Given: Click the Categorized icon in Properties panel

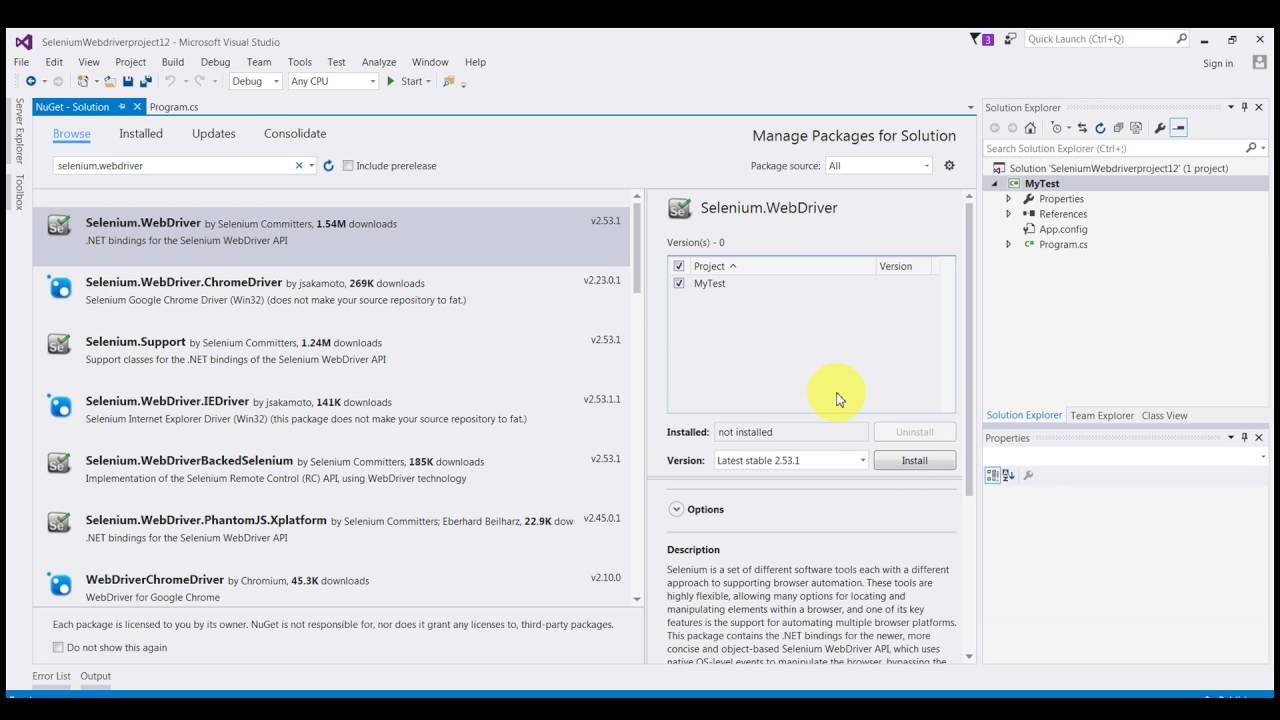Looking at the screenshot, I should pyautogui.click(x=991, y=475).
